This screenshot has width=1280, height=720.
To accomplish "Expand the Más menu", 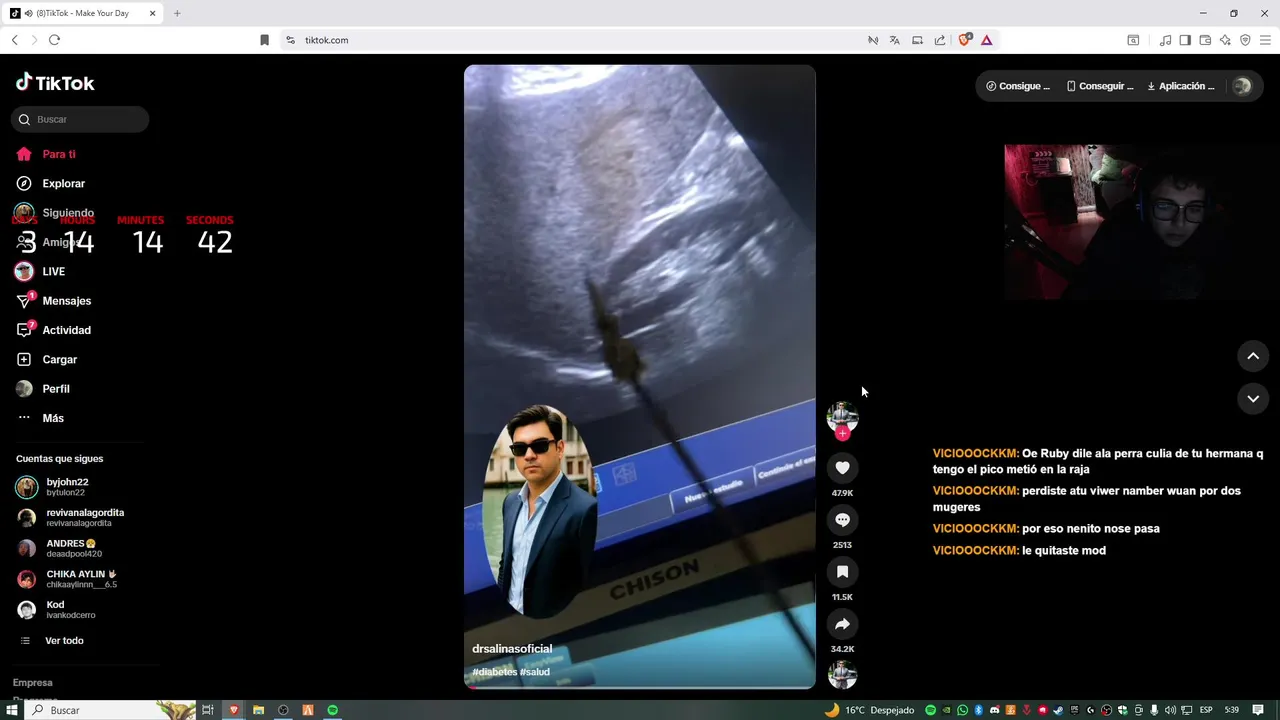I will (x=40, y=418).
